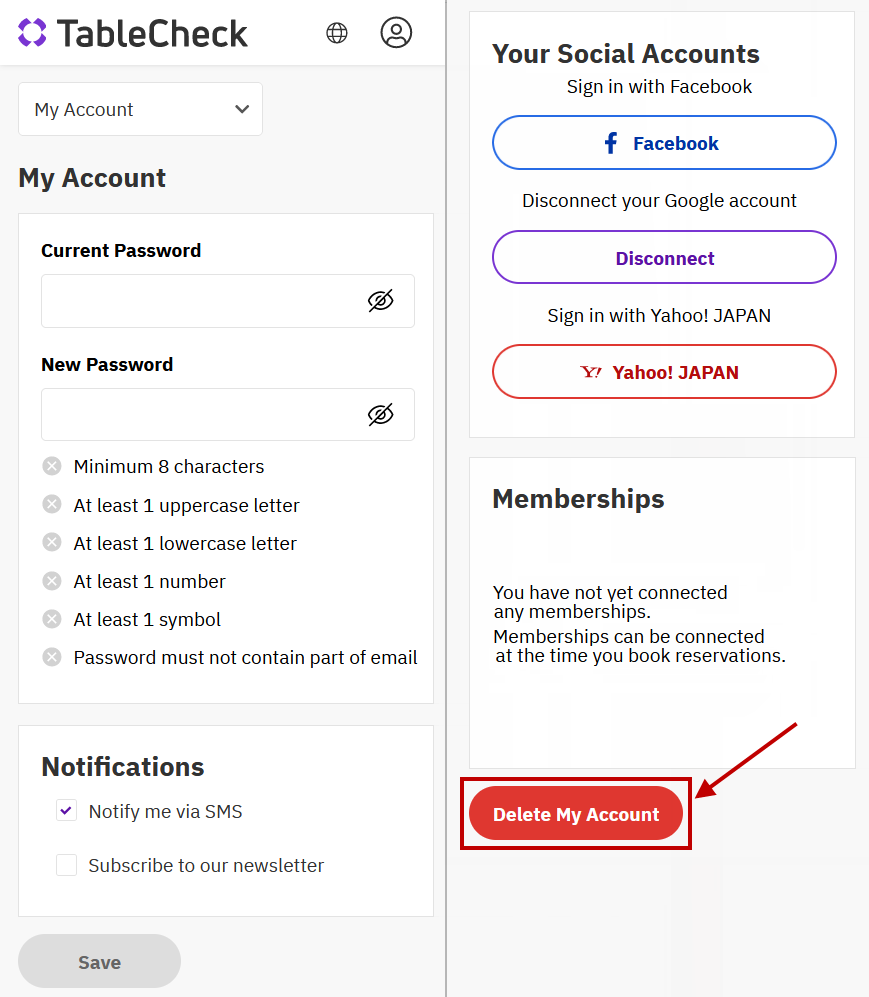Click the Save button

tap(99, 962)
